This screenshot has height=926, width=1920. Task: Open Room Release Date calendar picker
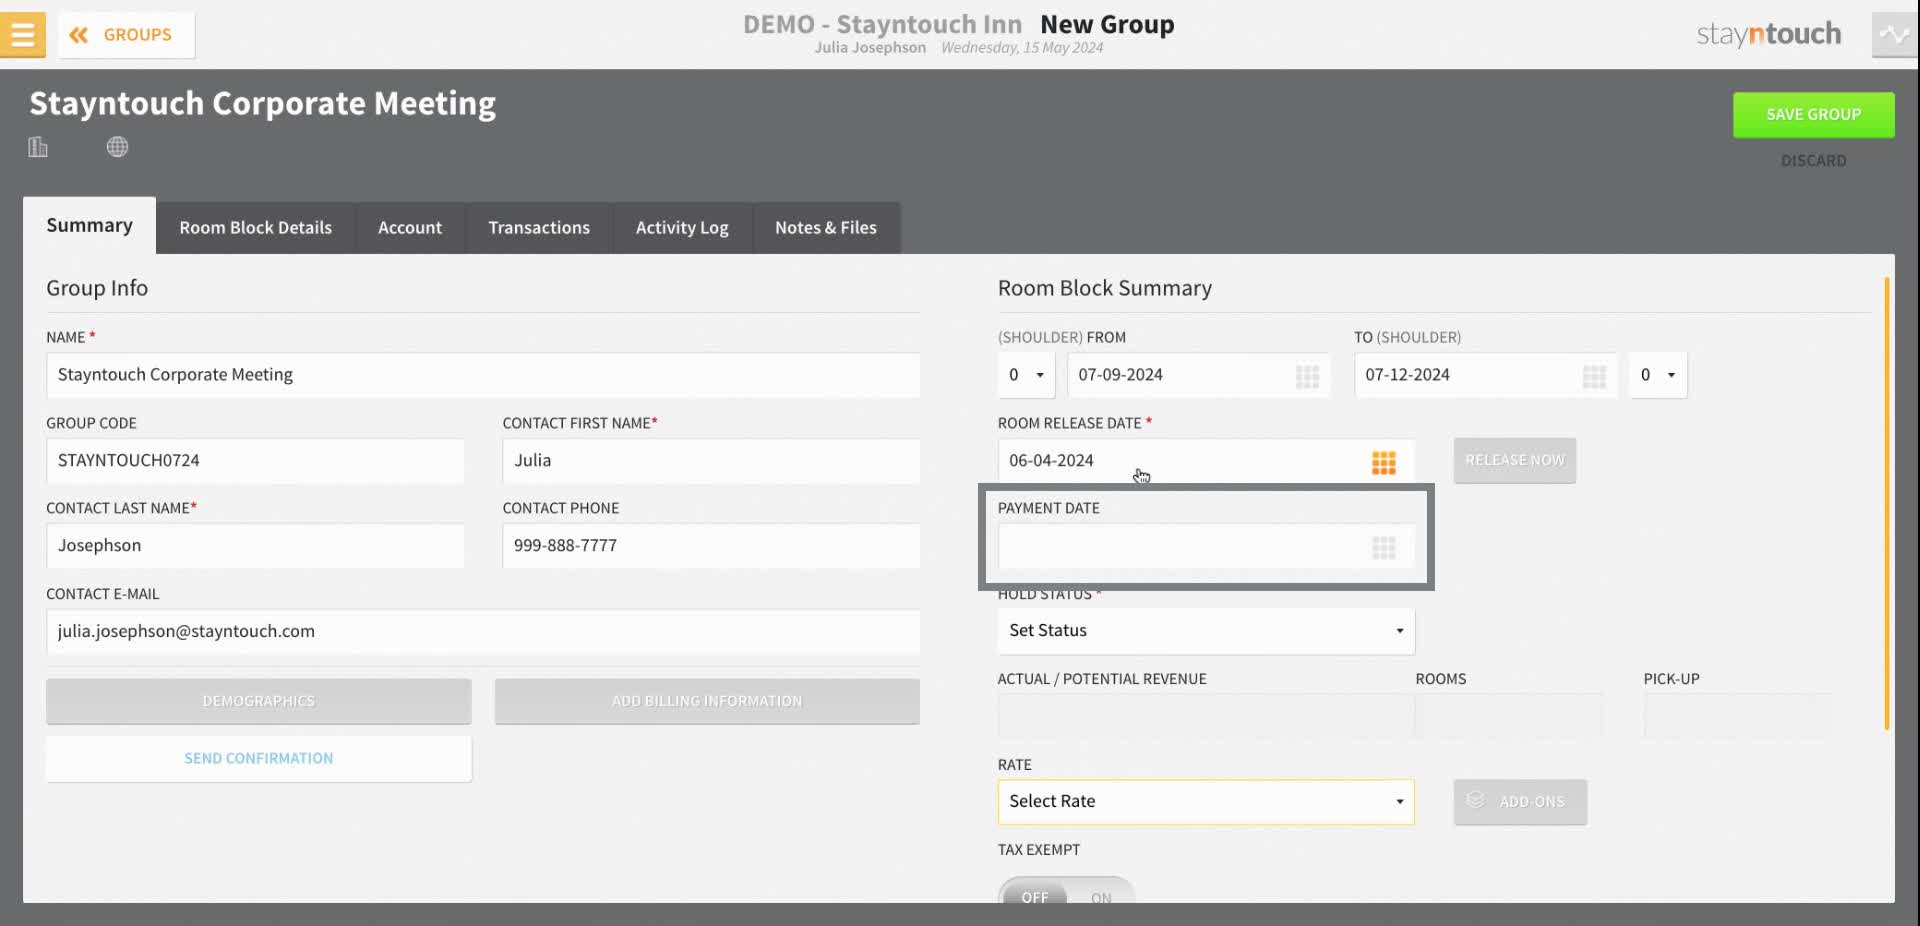click(x=1383, y=462)
